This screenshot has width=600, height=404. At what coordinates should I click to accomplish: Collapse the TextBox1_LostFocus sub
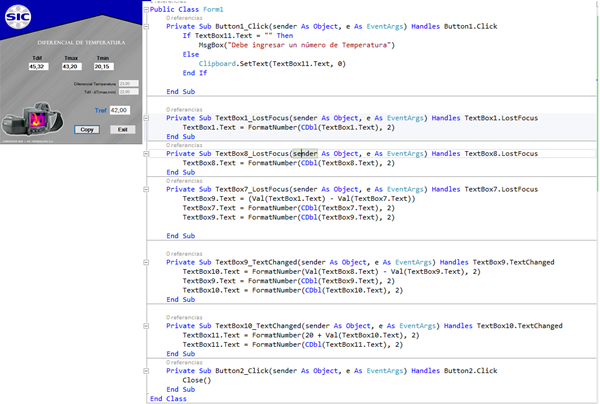click(x=147, y=117)
